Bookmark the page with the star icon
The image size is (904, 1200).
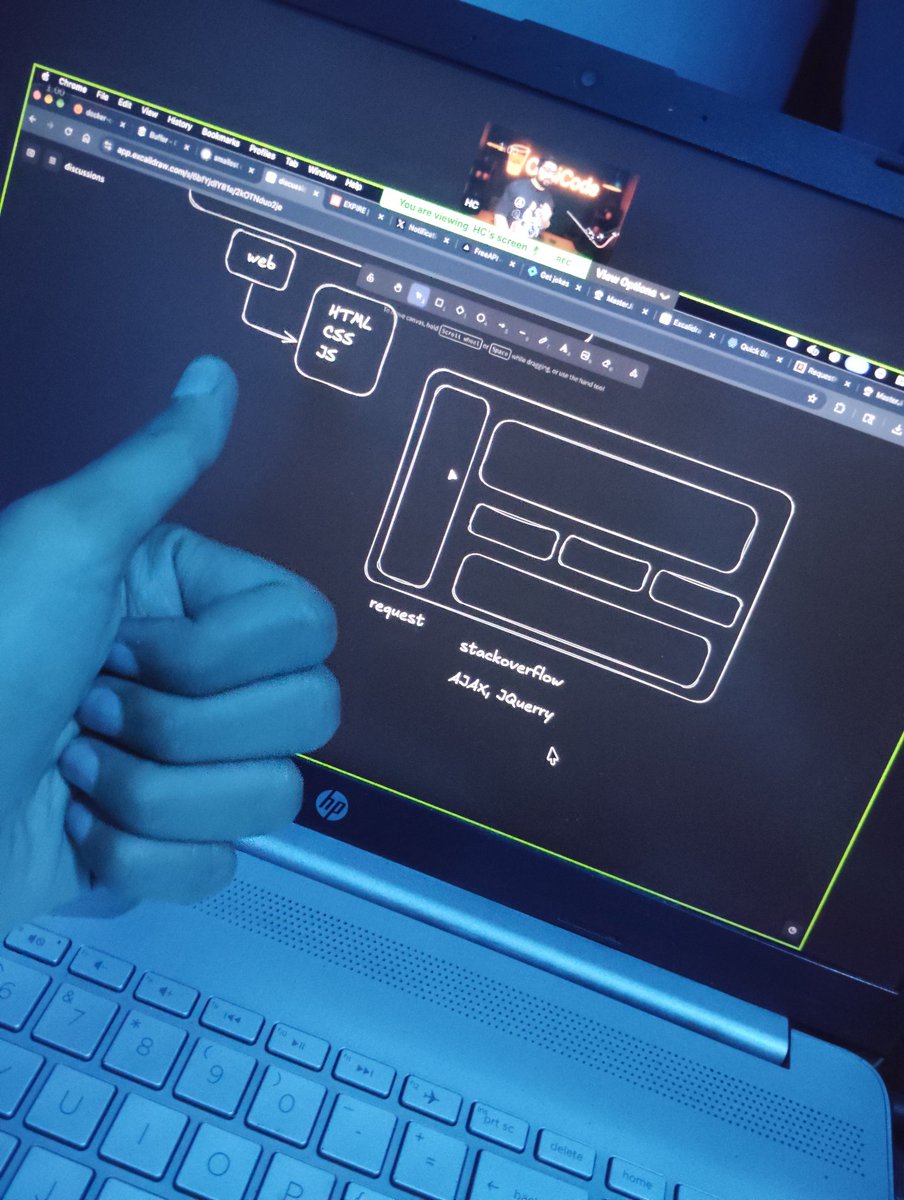coord(812,398)
